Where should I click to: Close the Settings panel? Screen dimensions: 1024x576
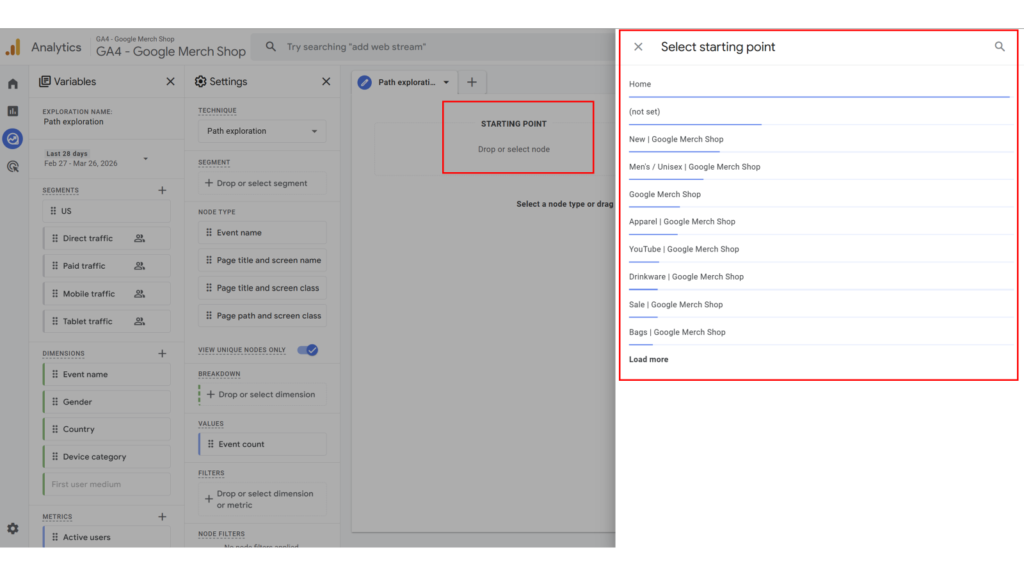pyautogui.click(x=326, y=82)
